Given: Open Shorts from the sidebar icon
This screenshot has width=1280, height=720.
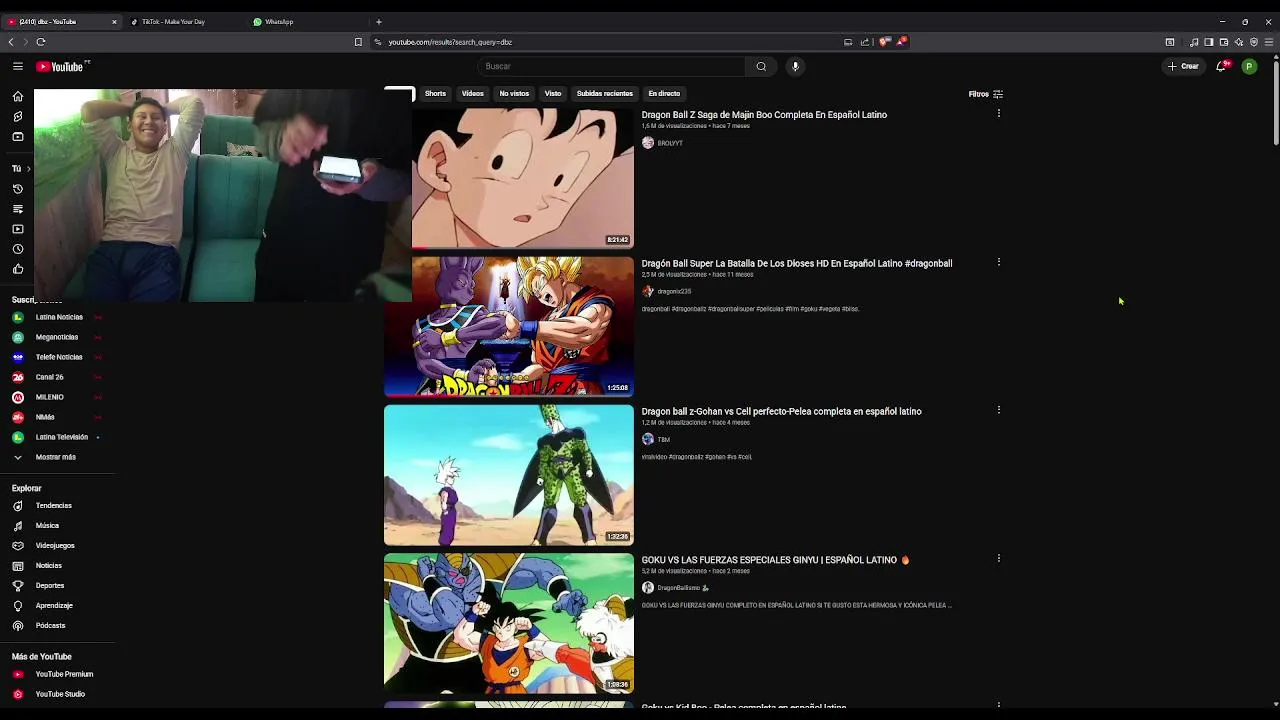Looking at the screenshot, I should [x=18, y=116].
